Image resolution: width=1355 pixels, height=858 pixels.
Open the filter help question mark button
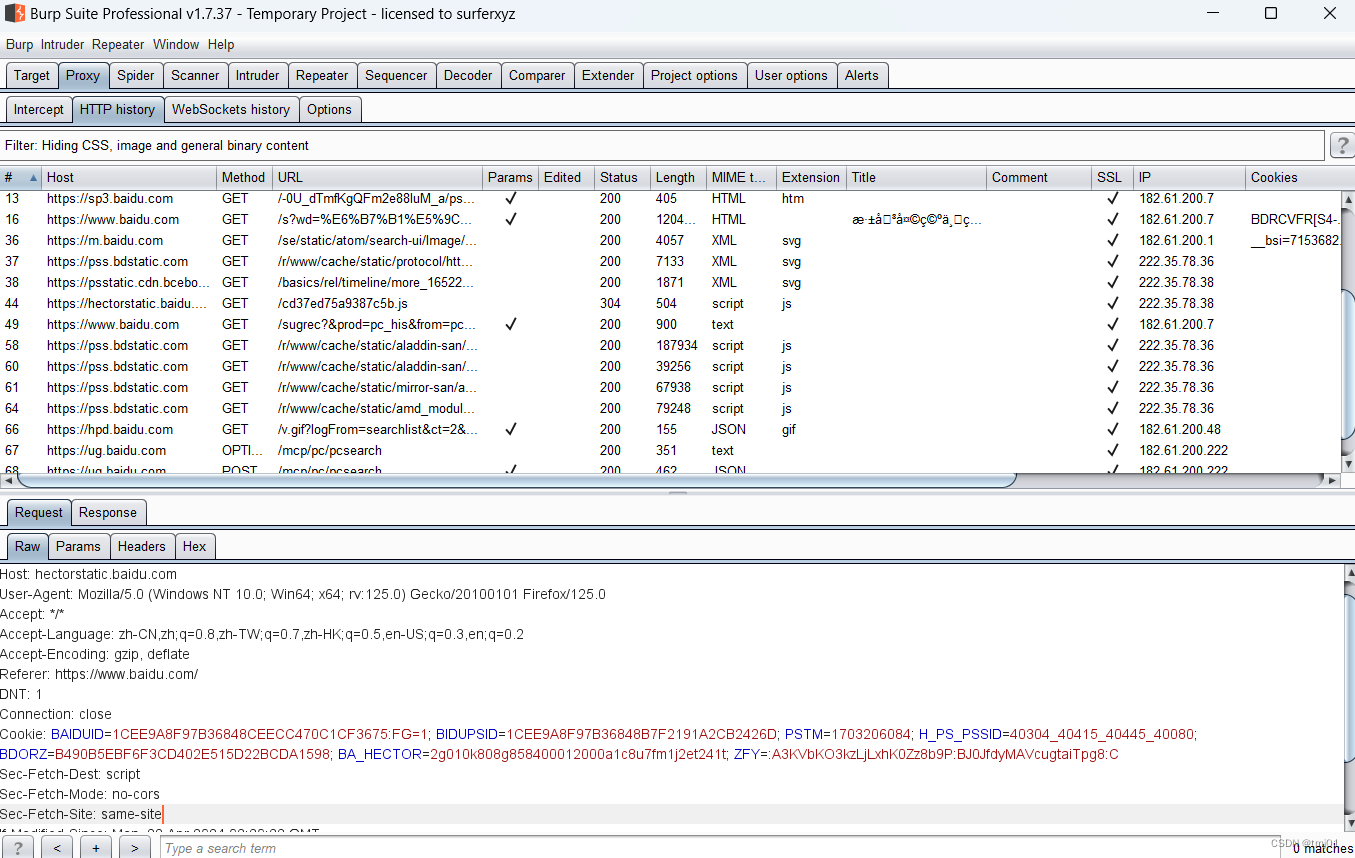1342,145
